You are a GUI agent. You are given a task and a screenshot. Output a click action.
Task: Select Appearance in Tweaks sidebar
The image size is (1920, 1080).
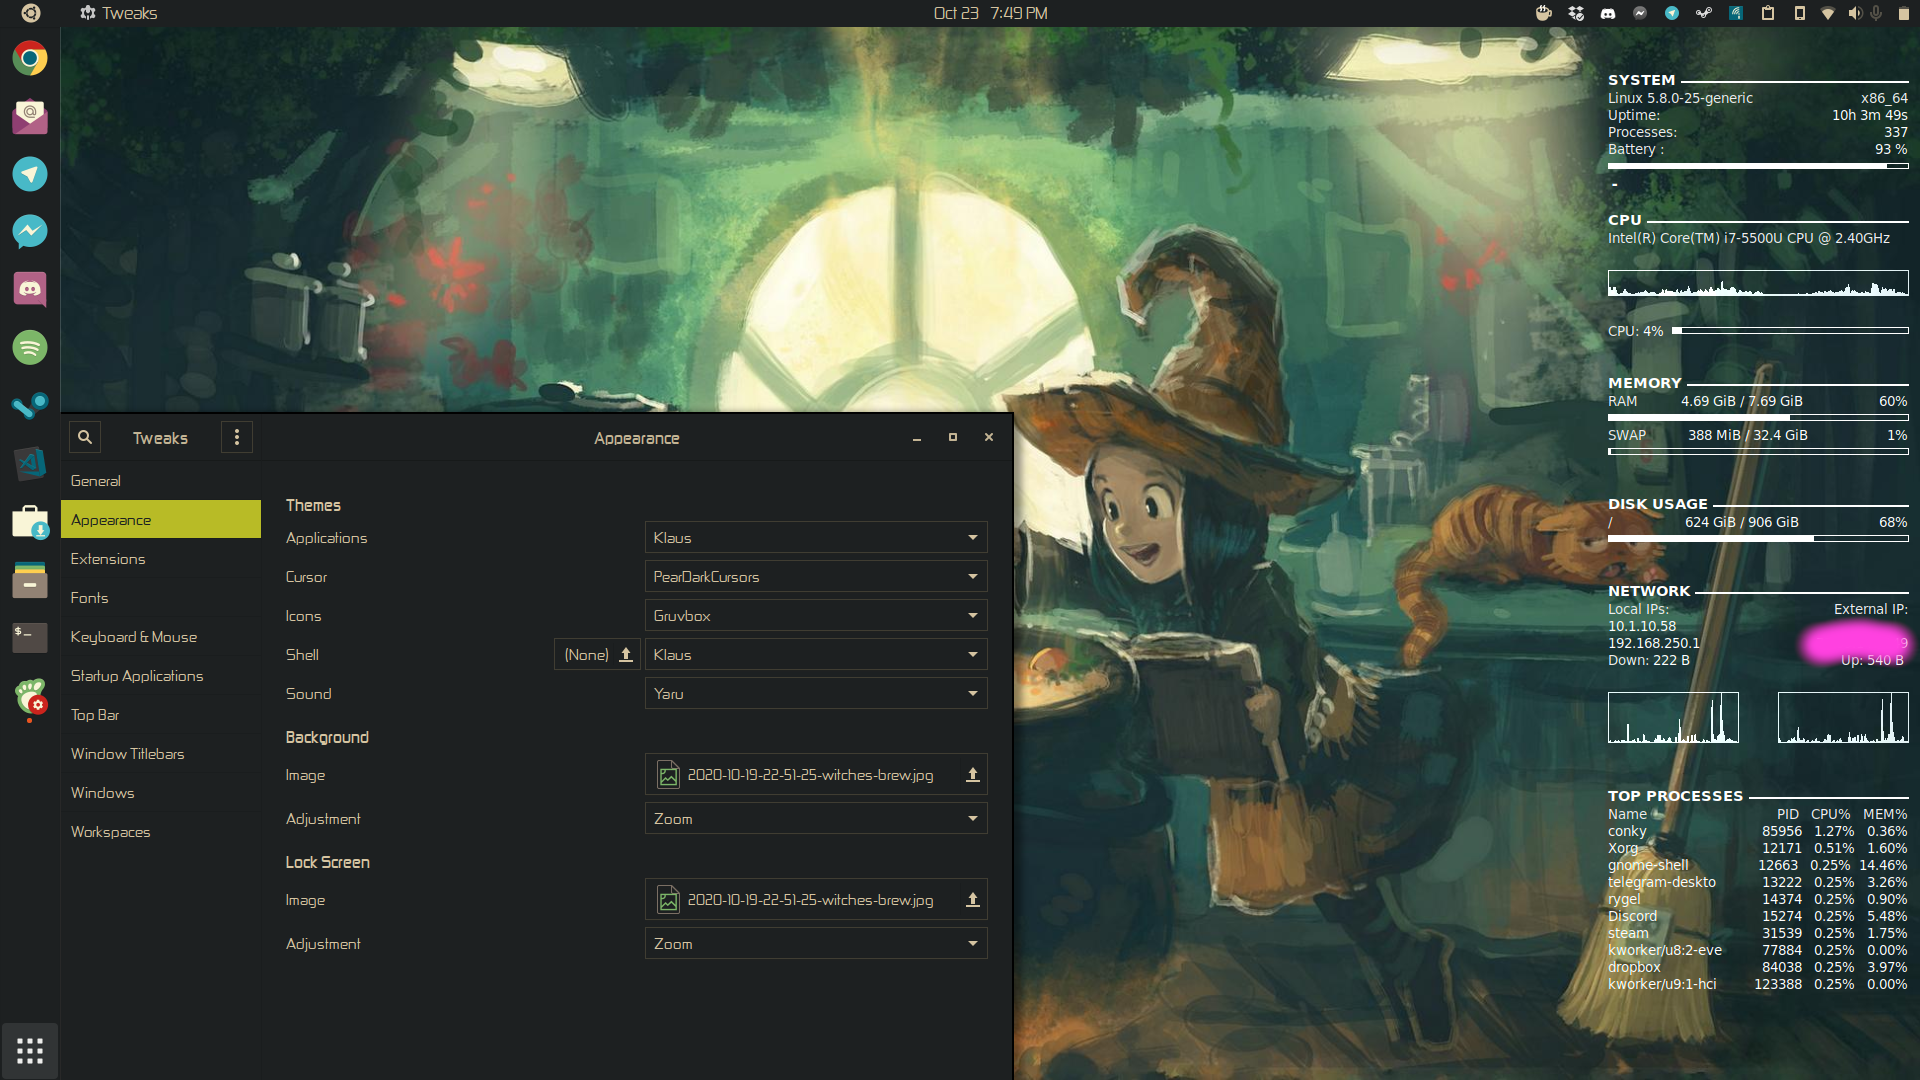[x=161, y=520]
